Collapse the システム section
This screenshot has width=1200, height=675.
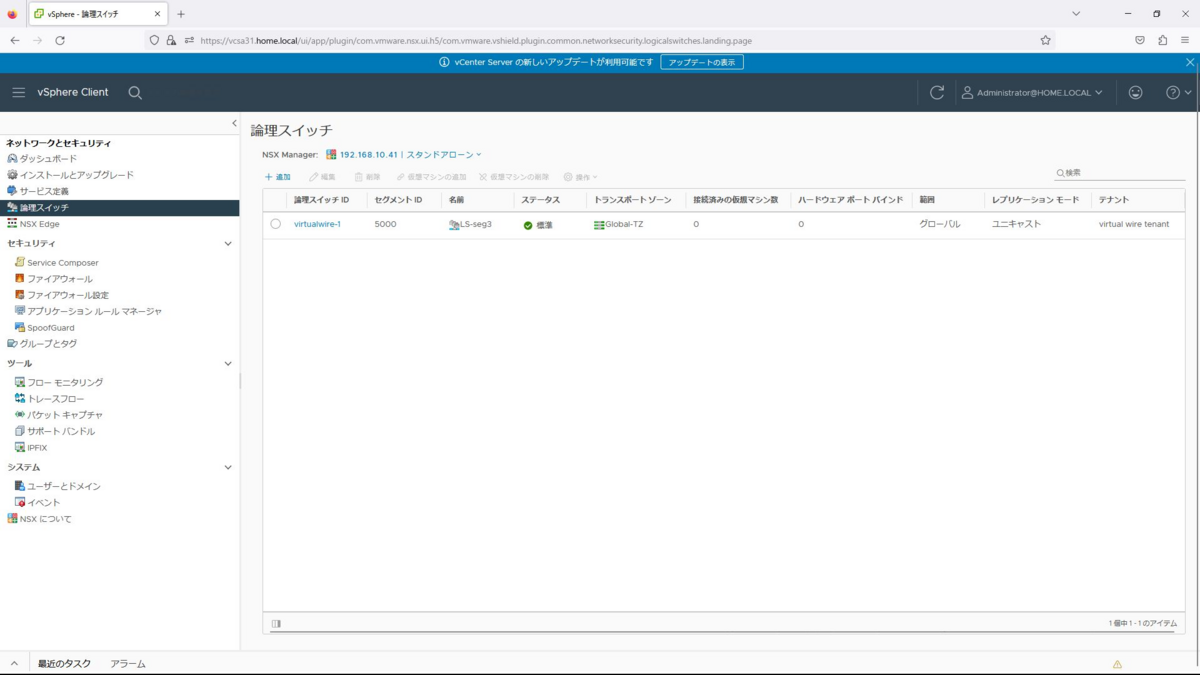[x=228, y=467]
